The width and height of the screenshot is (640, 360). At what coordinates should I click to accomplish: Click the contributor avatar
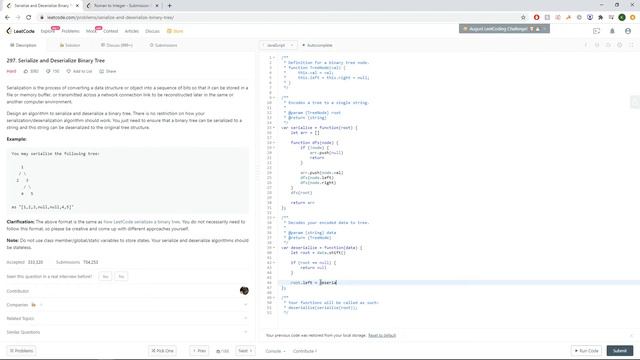click(244, 291)
